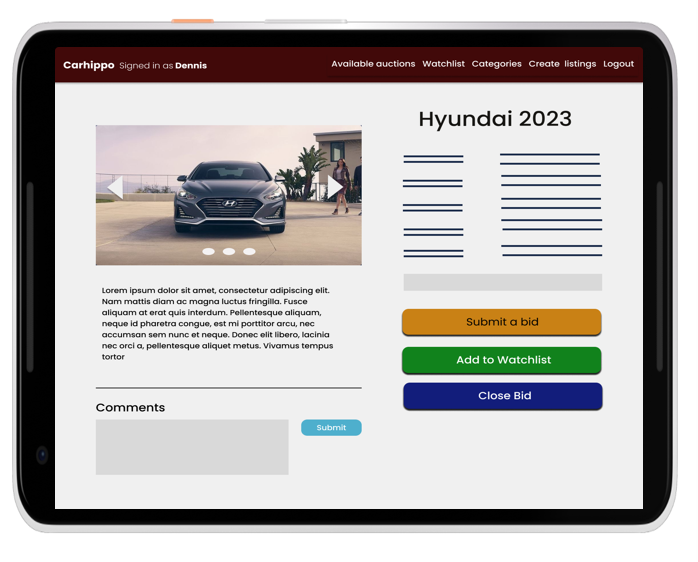The height and width of the screenshot is (562, 698).
Task: Click the Carhippo brand logo
Action: [88, 65]
